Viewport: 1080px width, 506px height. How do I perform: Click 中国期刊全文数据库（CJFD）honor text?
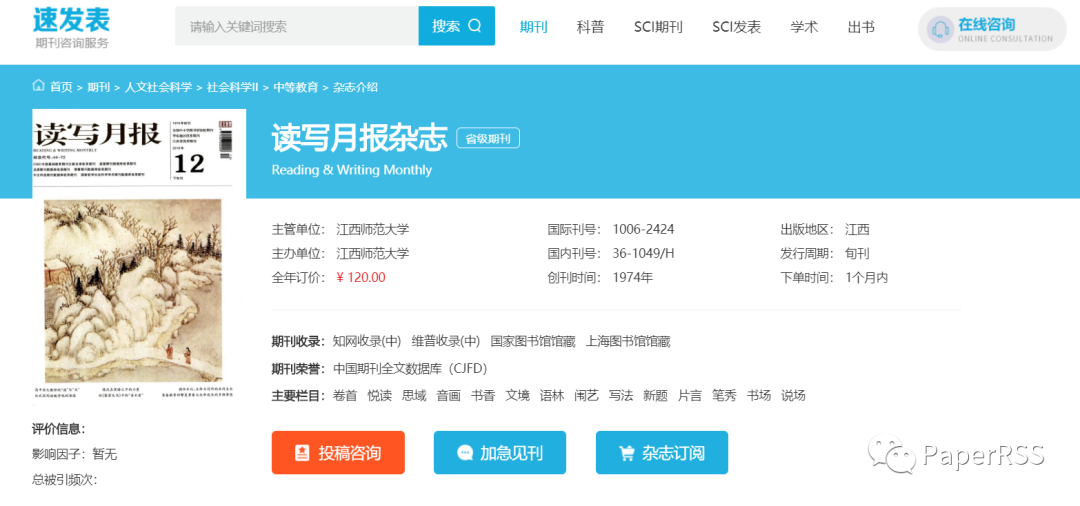[410, 368]
